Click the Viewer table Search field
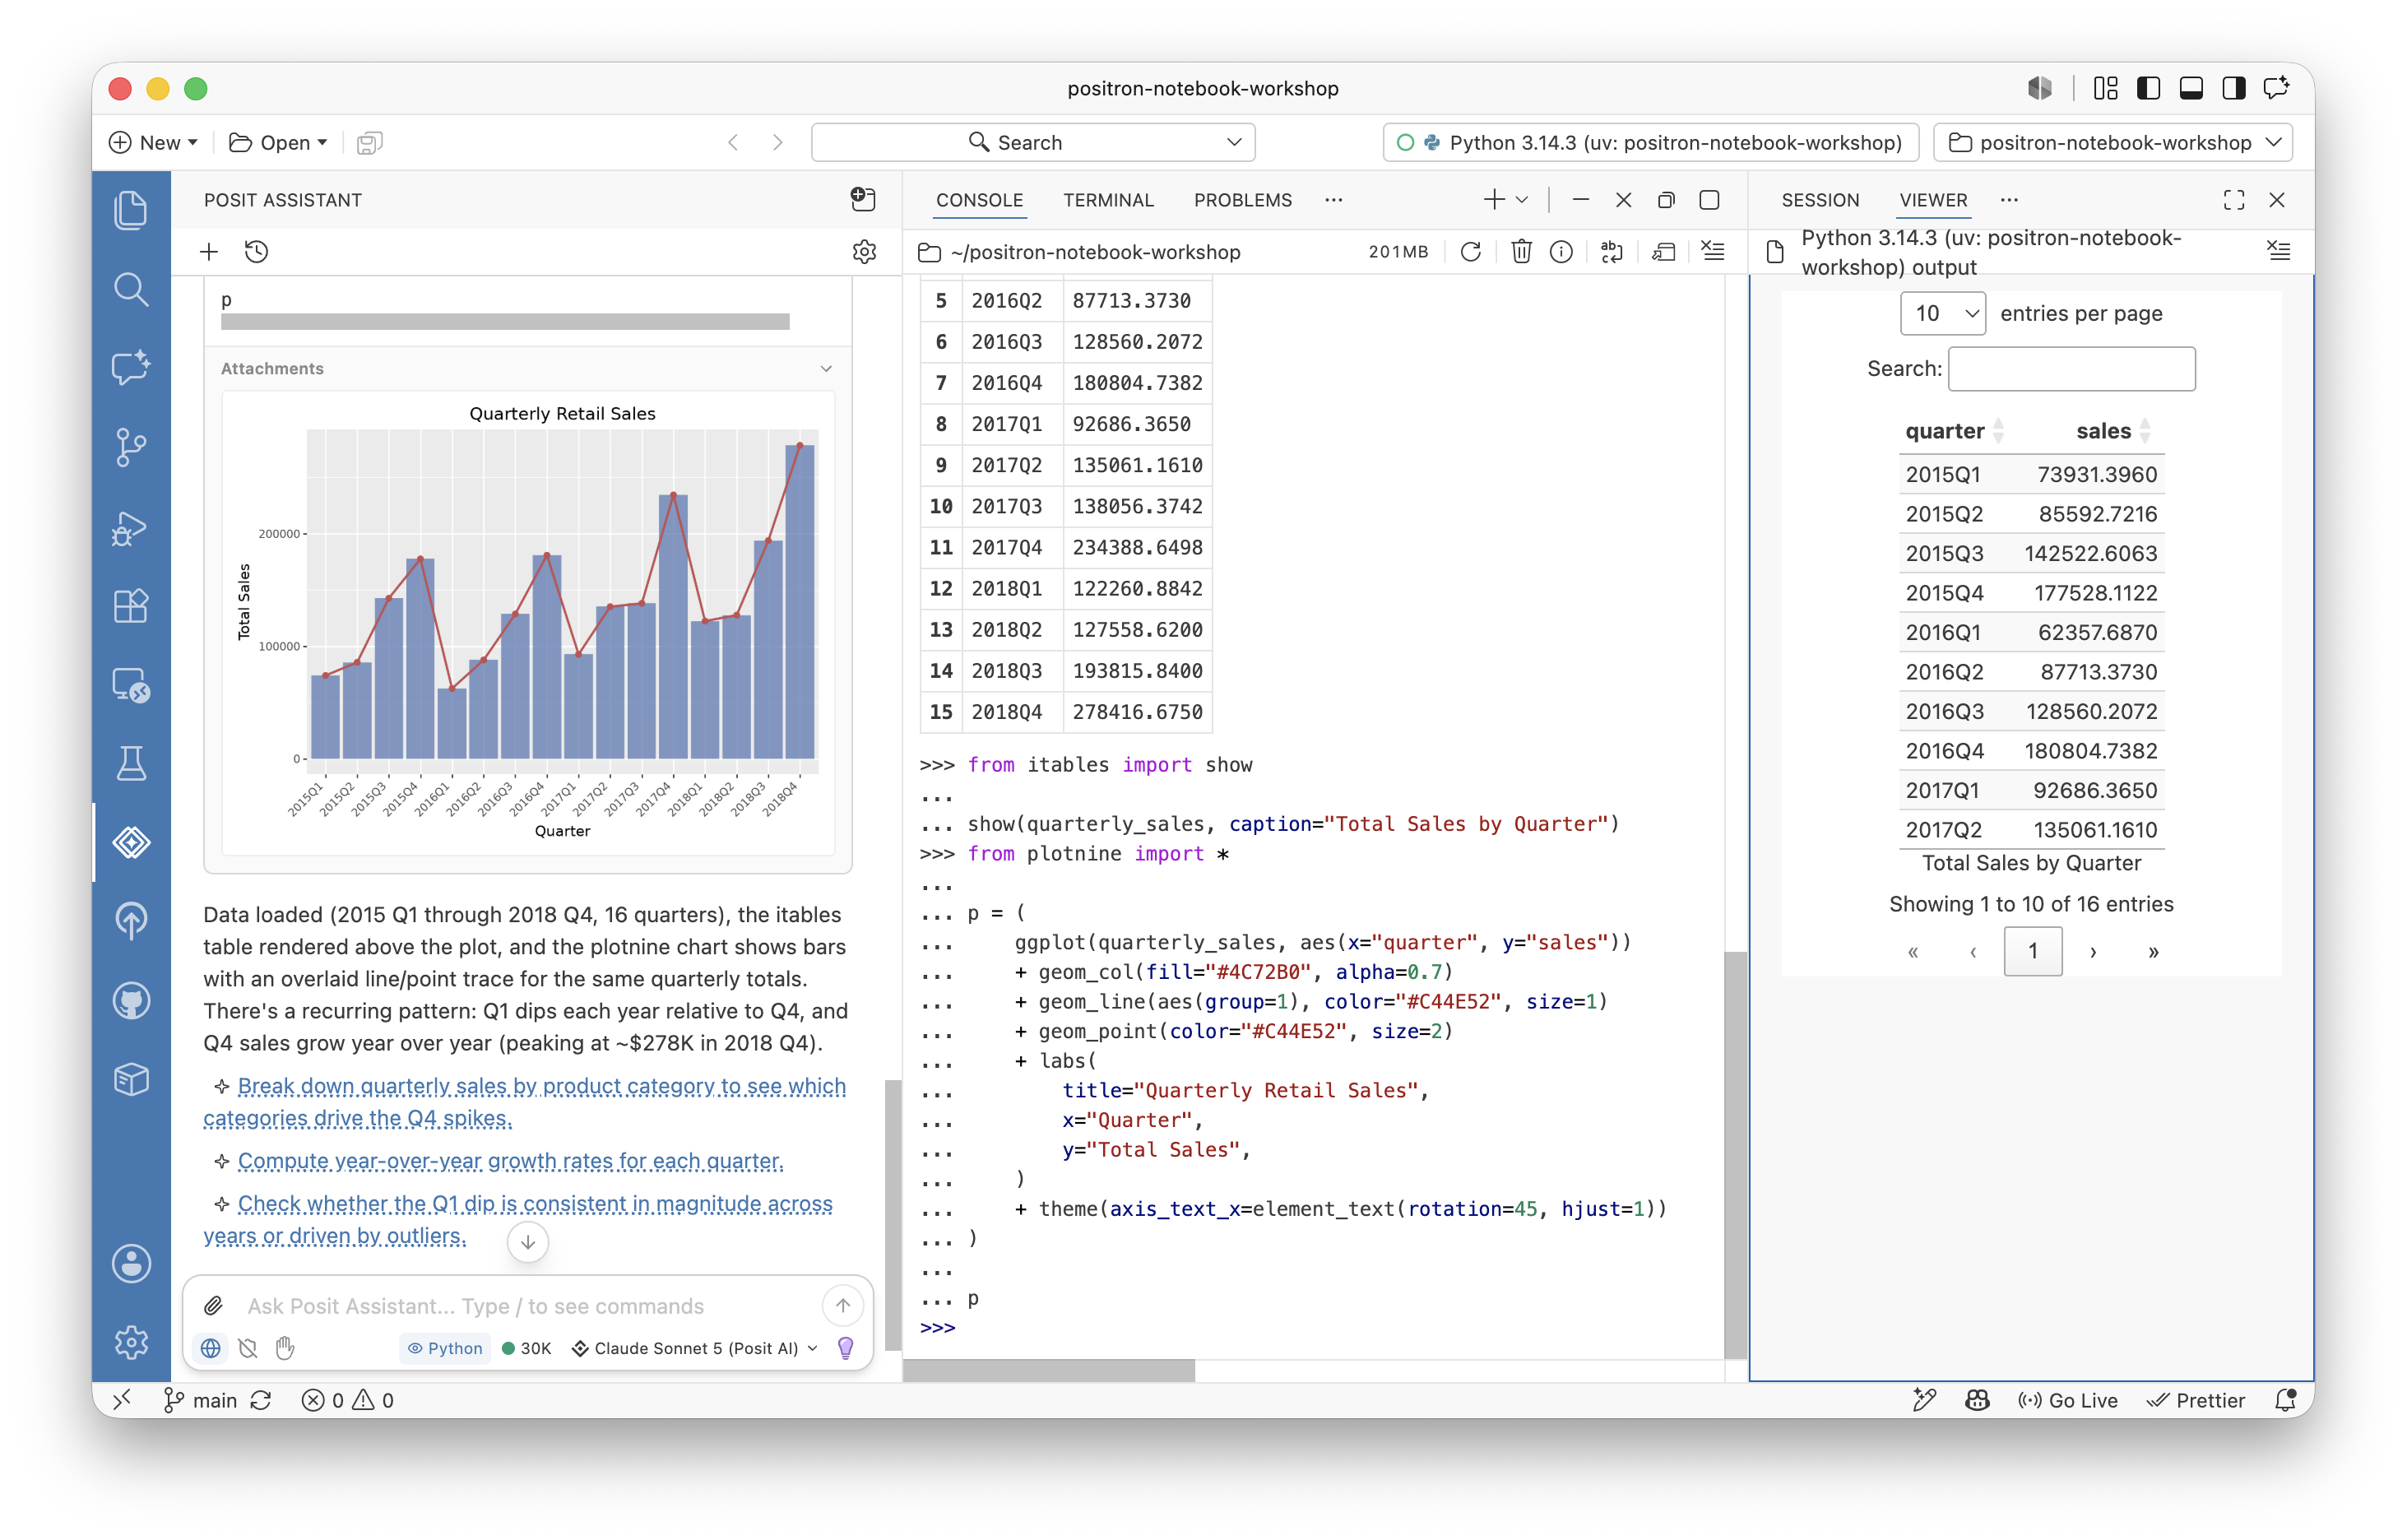The height and width of the screenshot is (1540, 2407). [2071, 369]
